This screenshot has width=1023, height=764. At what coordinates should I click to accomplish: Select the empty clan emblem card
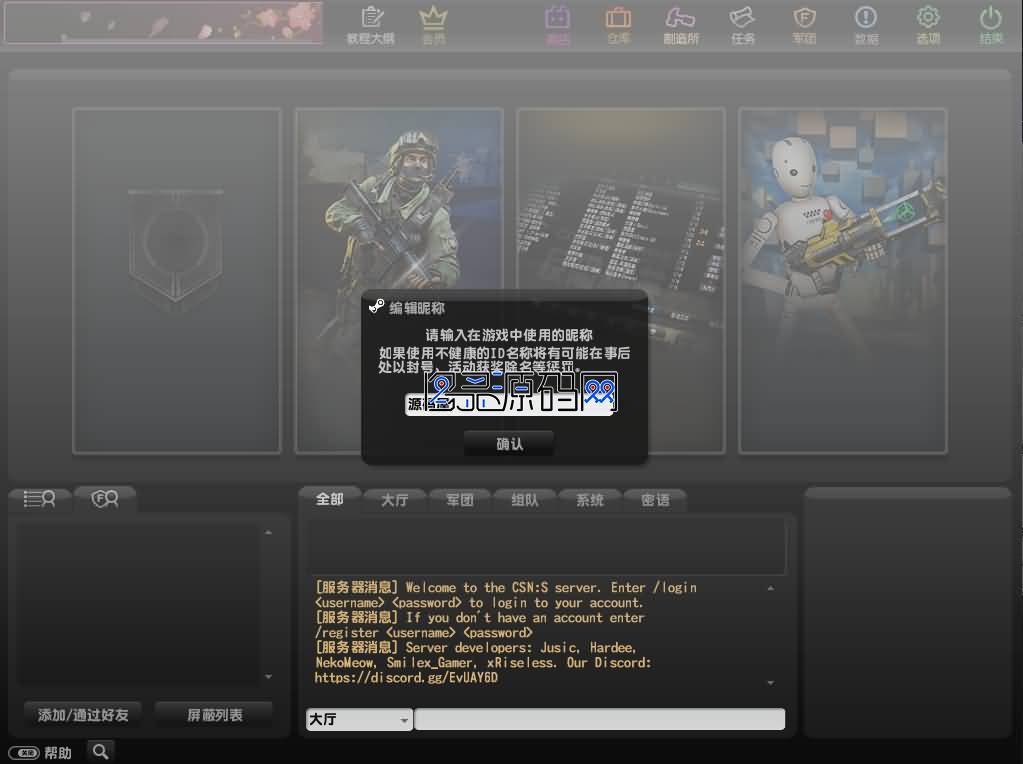tap(177, 281)
